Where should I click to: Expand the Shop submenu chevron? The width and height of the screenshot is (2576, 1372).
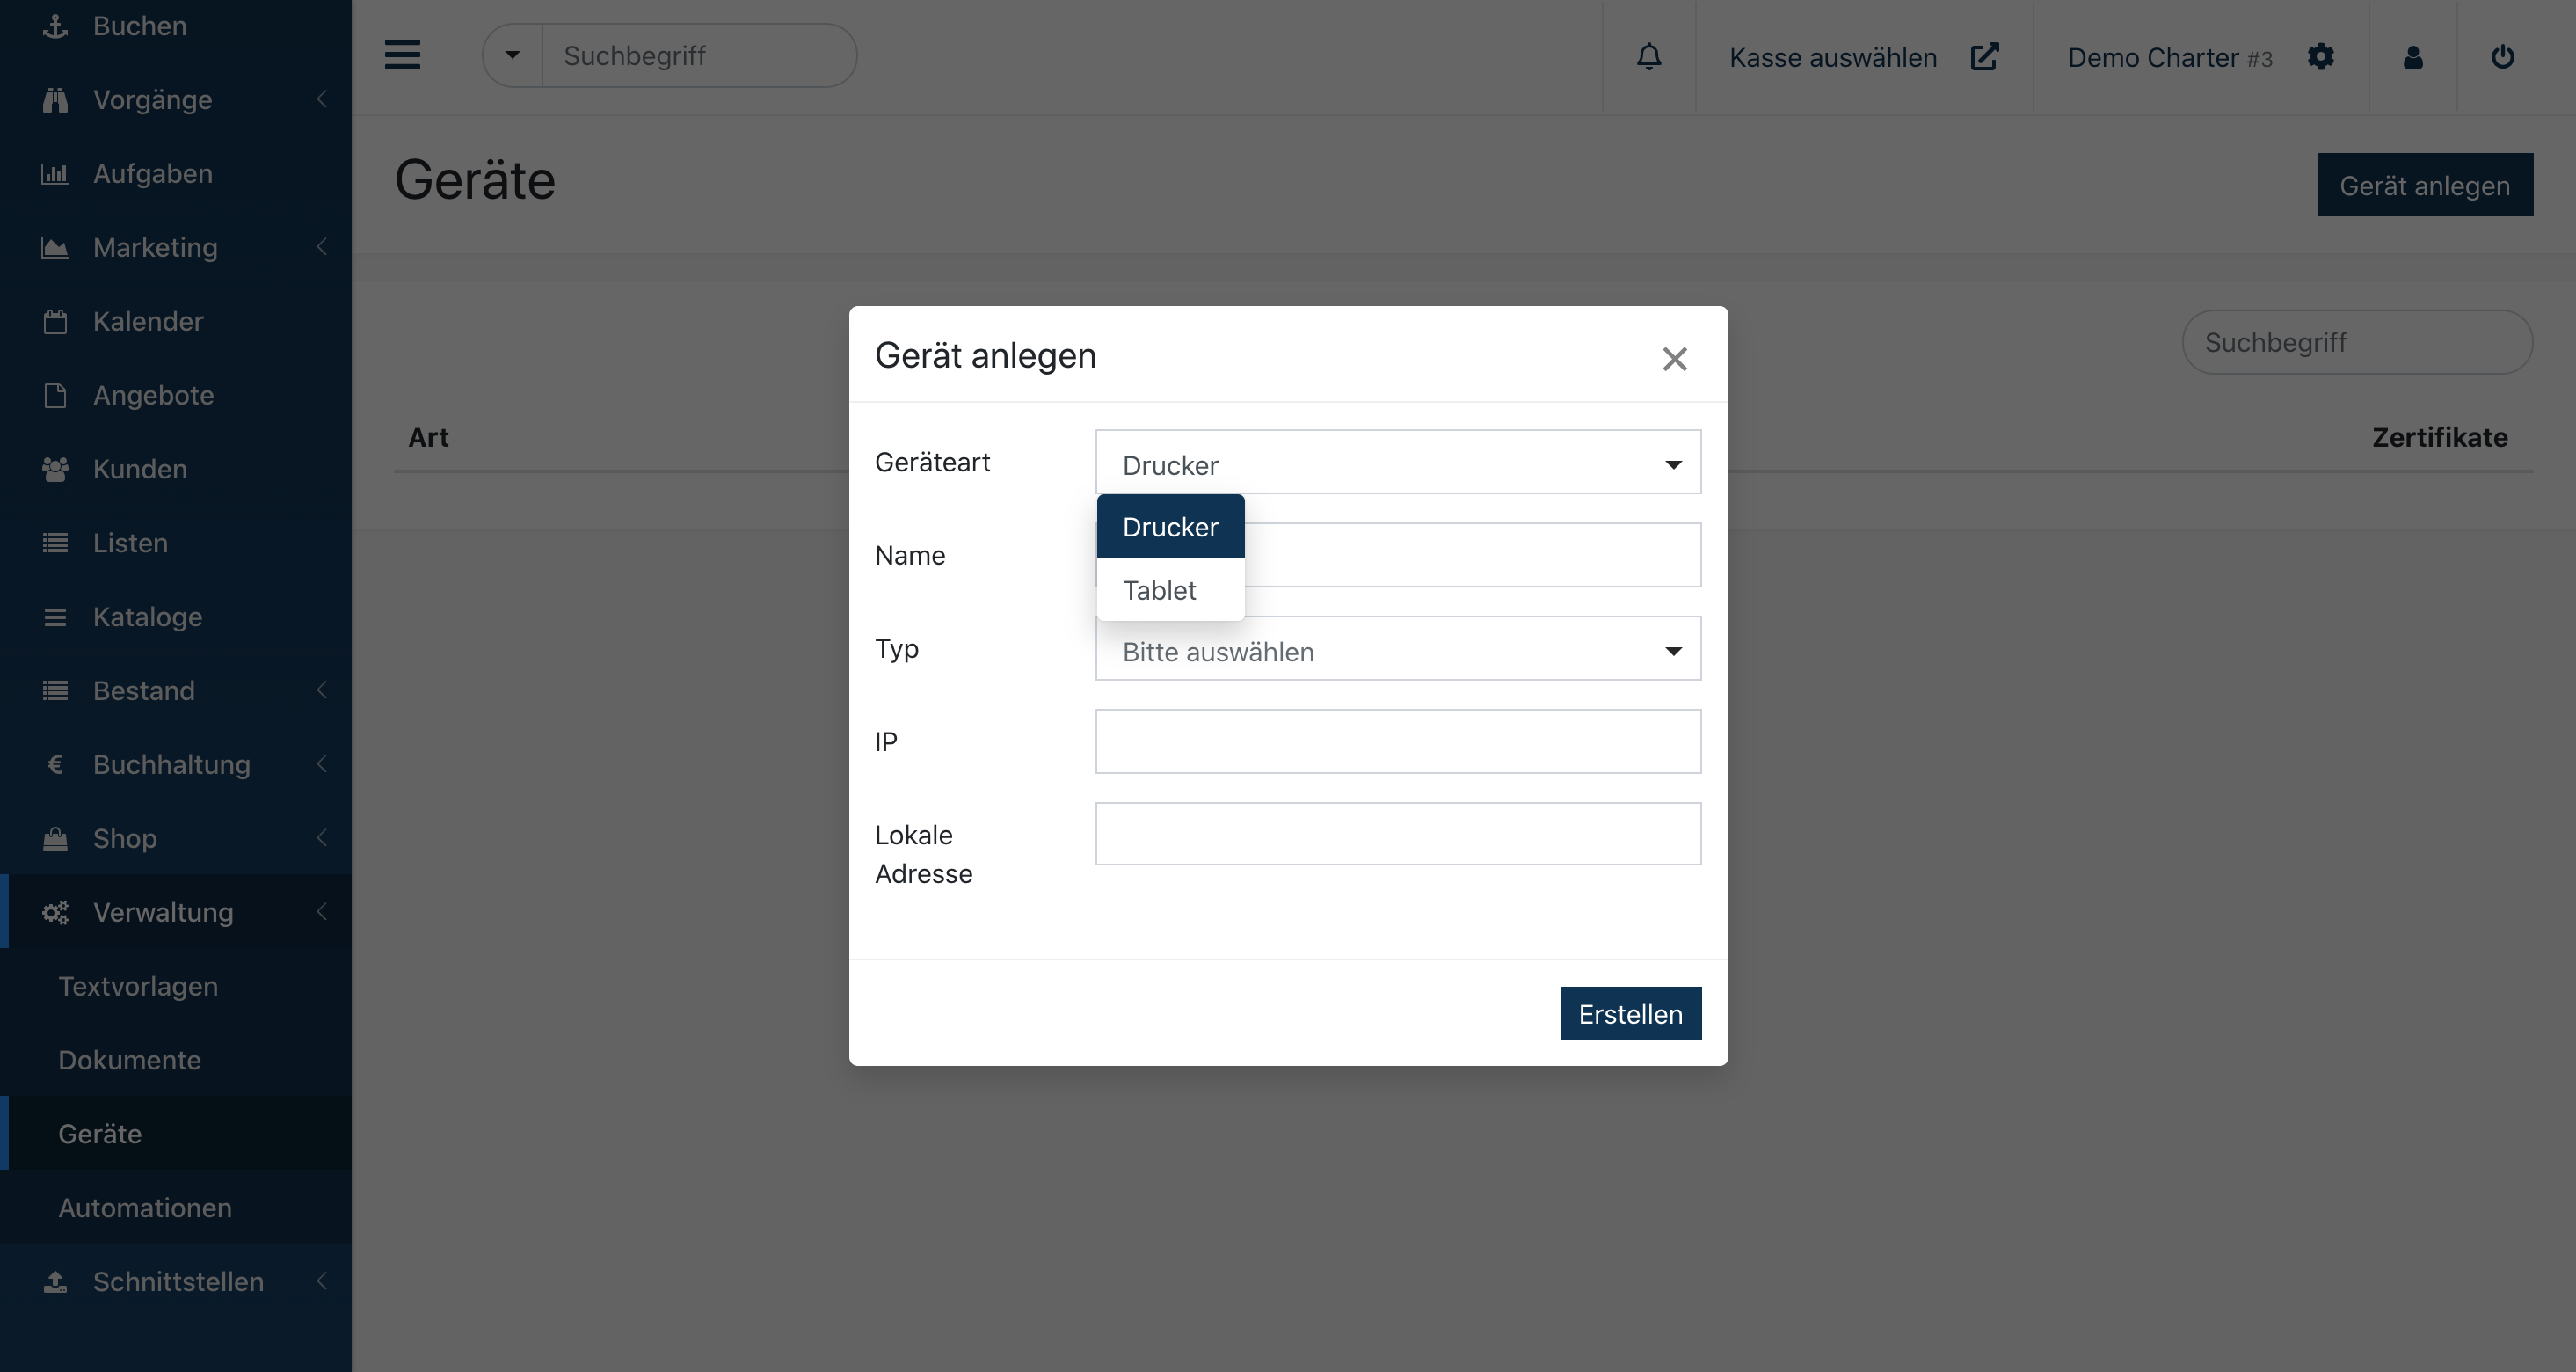[321, 839]
